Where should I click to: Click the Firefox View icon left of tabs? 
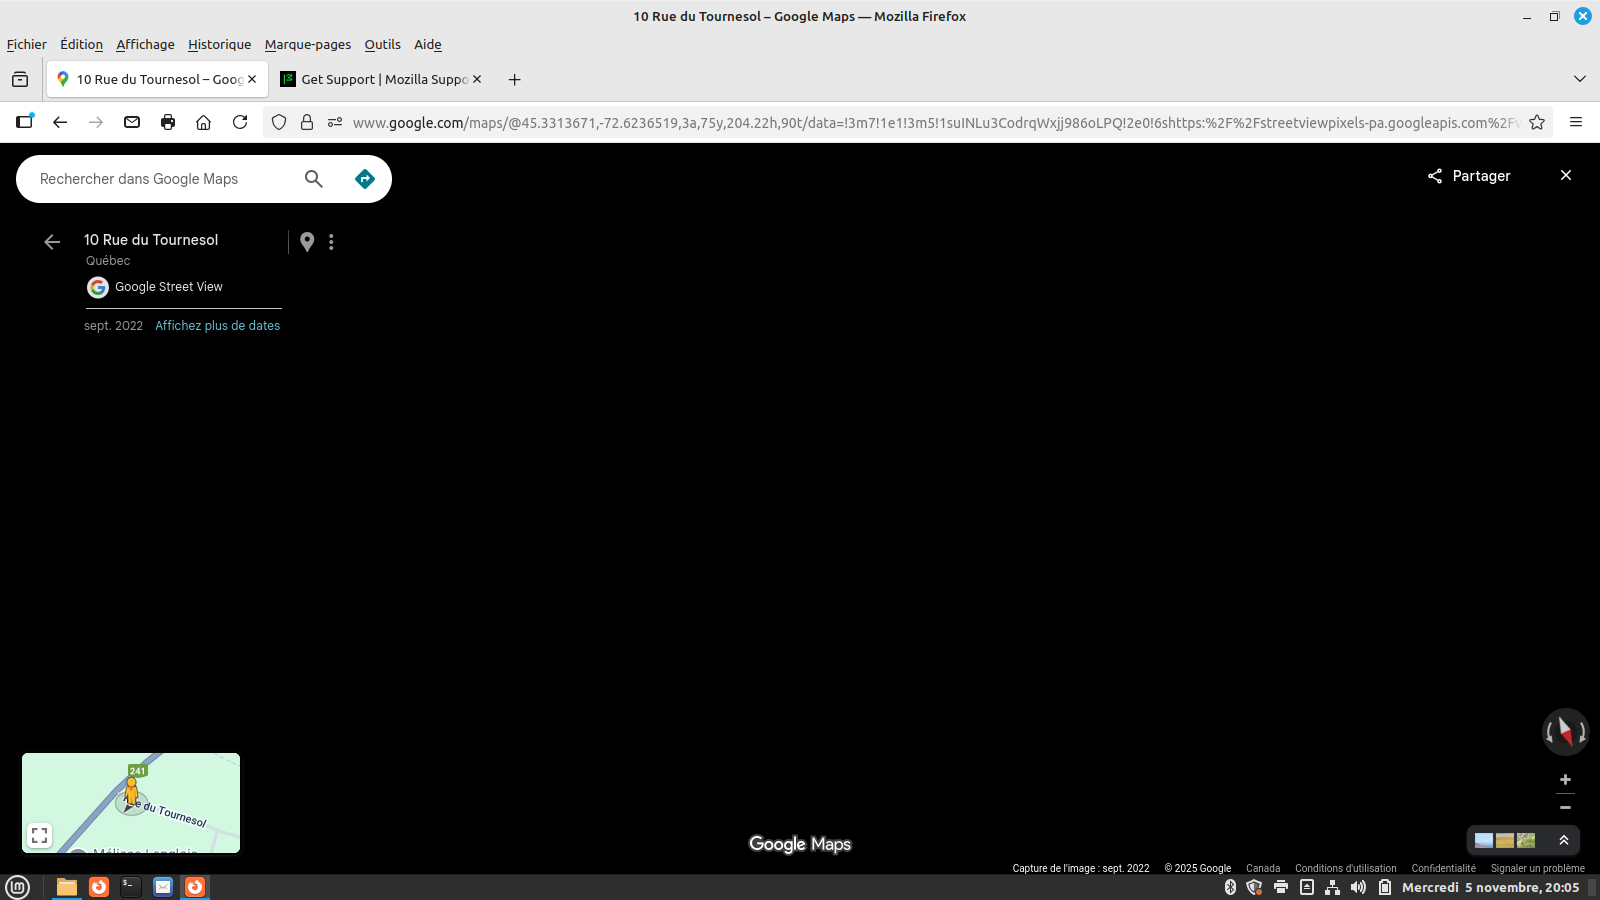(x=20, y=80)
